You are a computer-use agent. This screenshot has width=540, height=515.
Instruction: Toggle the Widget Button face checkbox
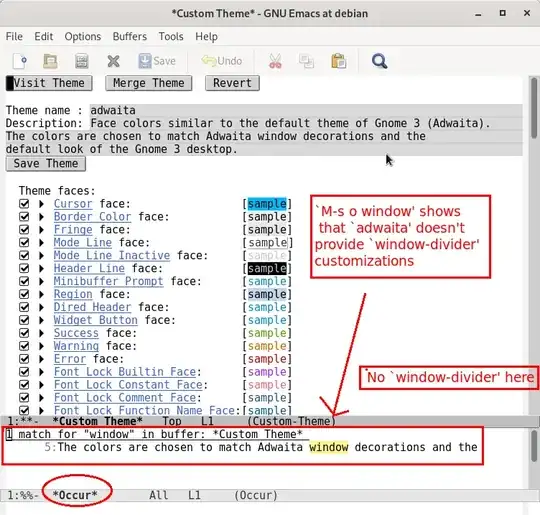[x=24, y=320]
